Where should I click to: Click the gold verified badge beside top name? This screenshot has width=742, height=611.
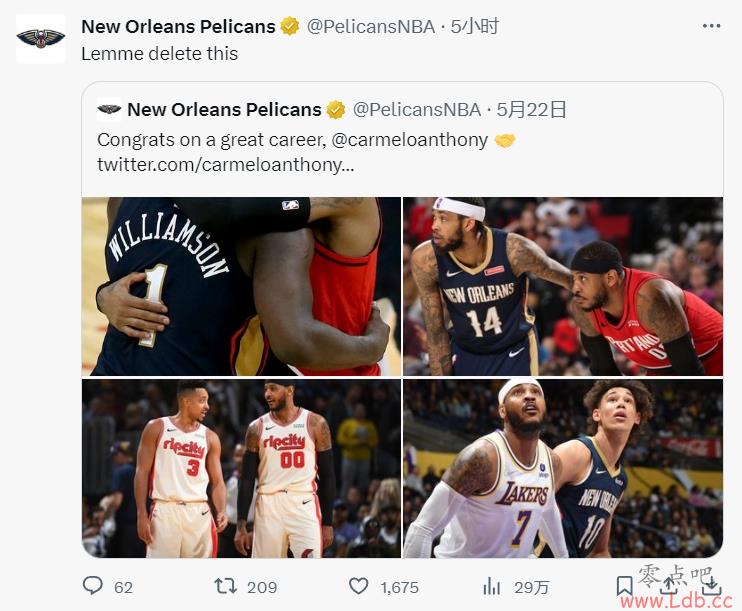click(290, 27)
